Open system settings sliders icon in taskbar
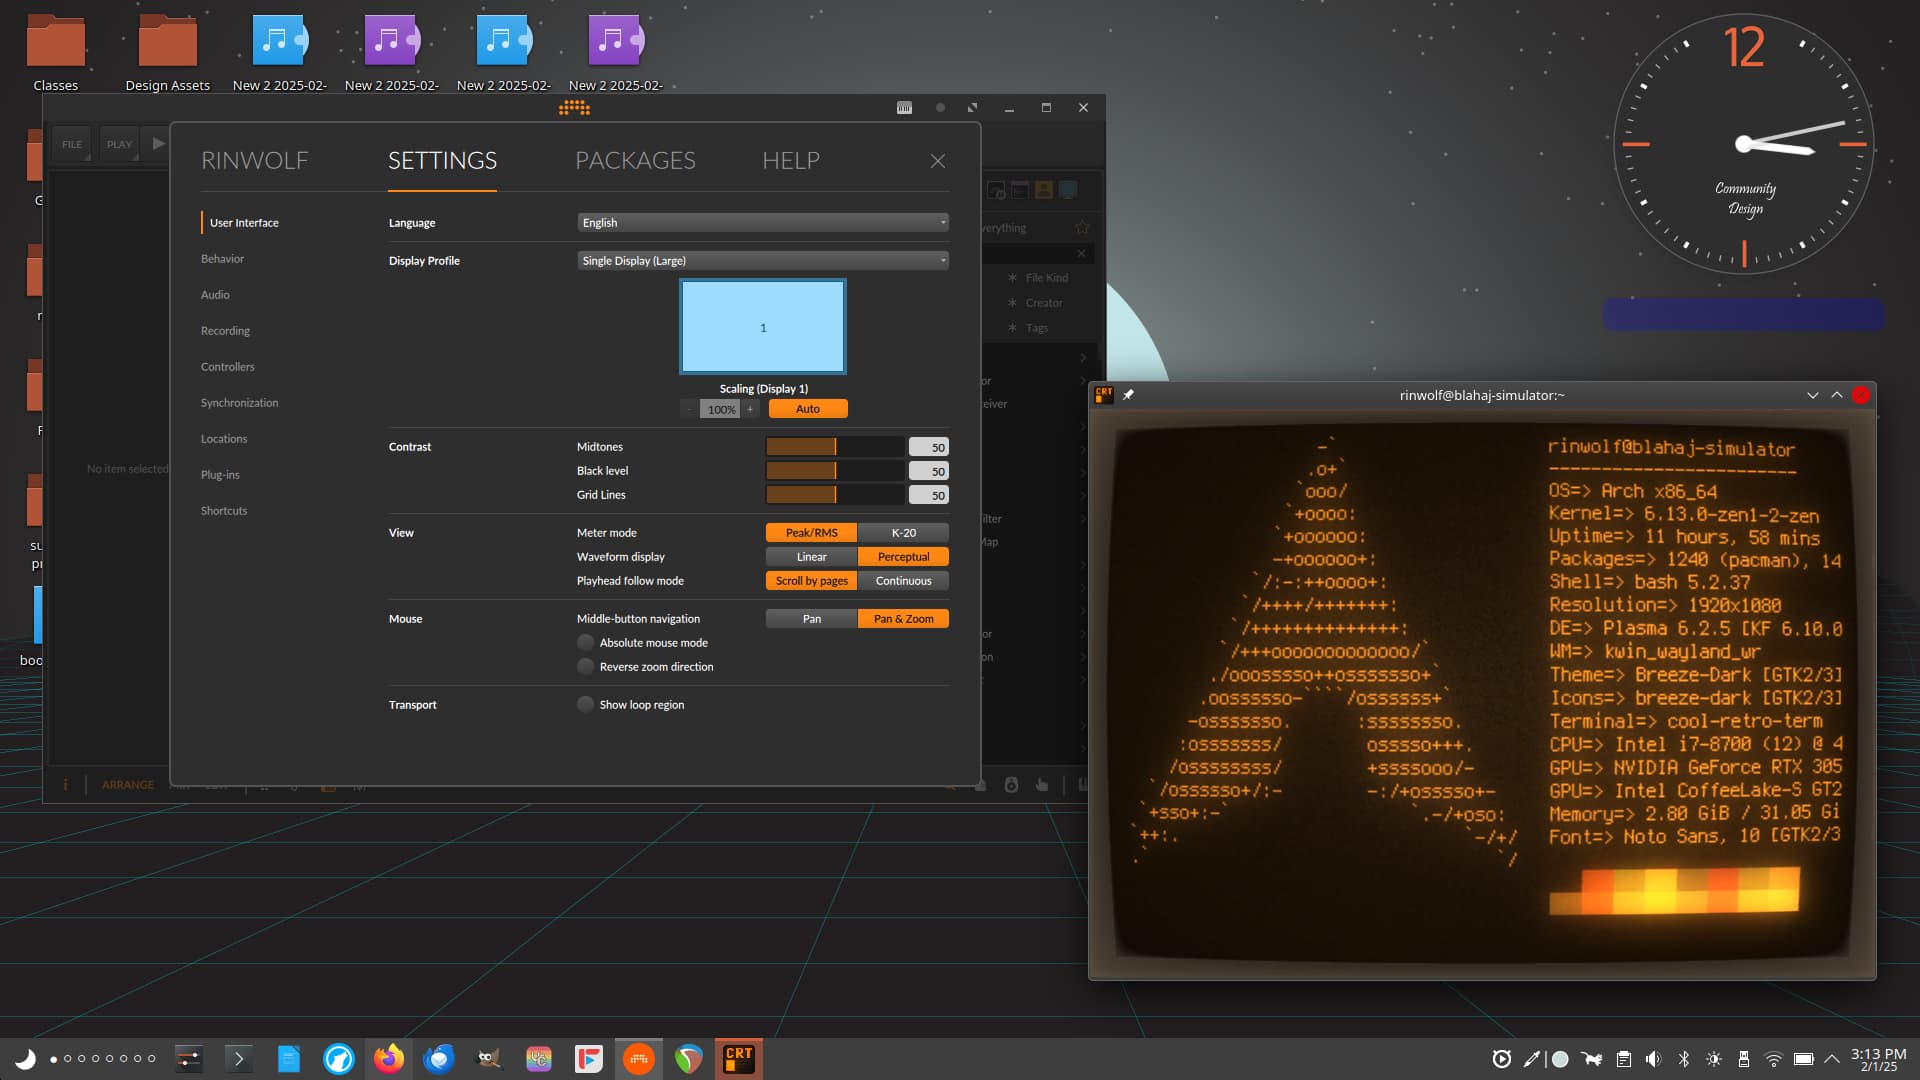Image resolution: width=1920 pixels, height=1080 pixels. (189, 1059)
